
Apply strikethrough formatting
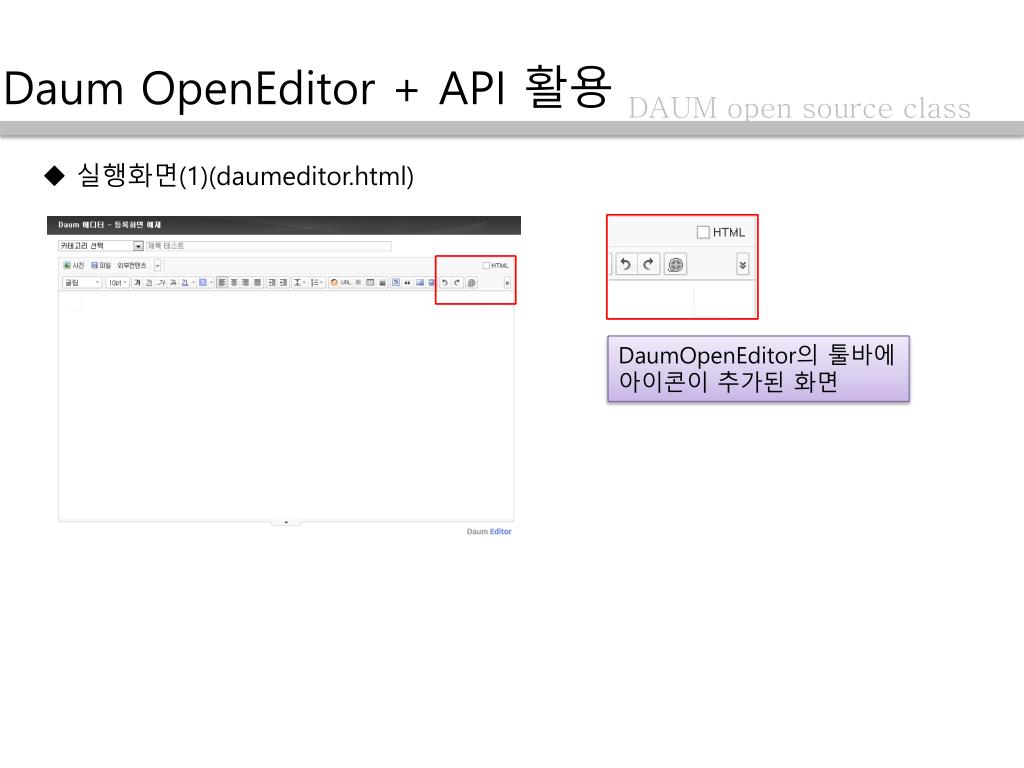(173, 283)
